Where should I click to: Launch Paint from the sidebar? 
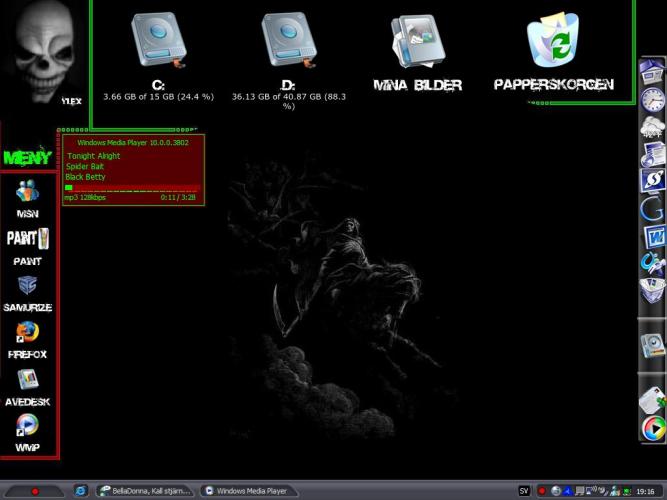[x=28, y=239]
